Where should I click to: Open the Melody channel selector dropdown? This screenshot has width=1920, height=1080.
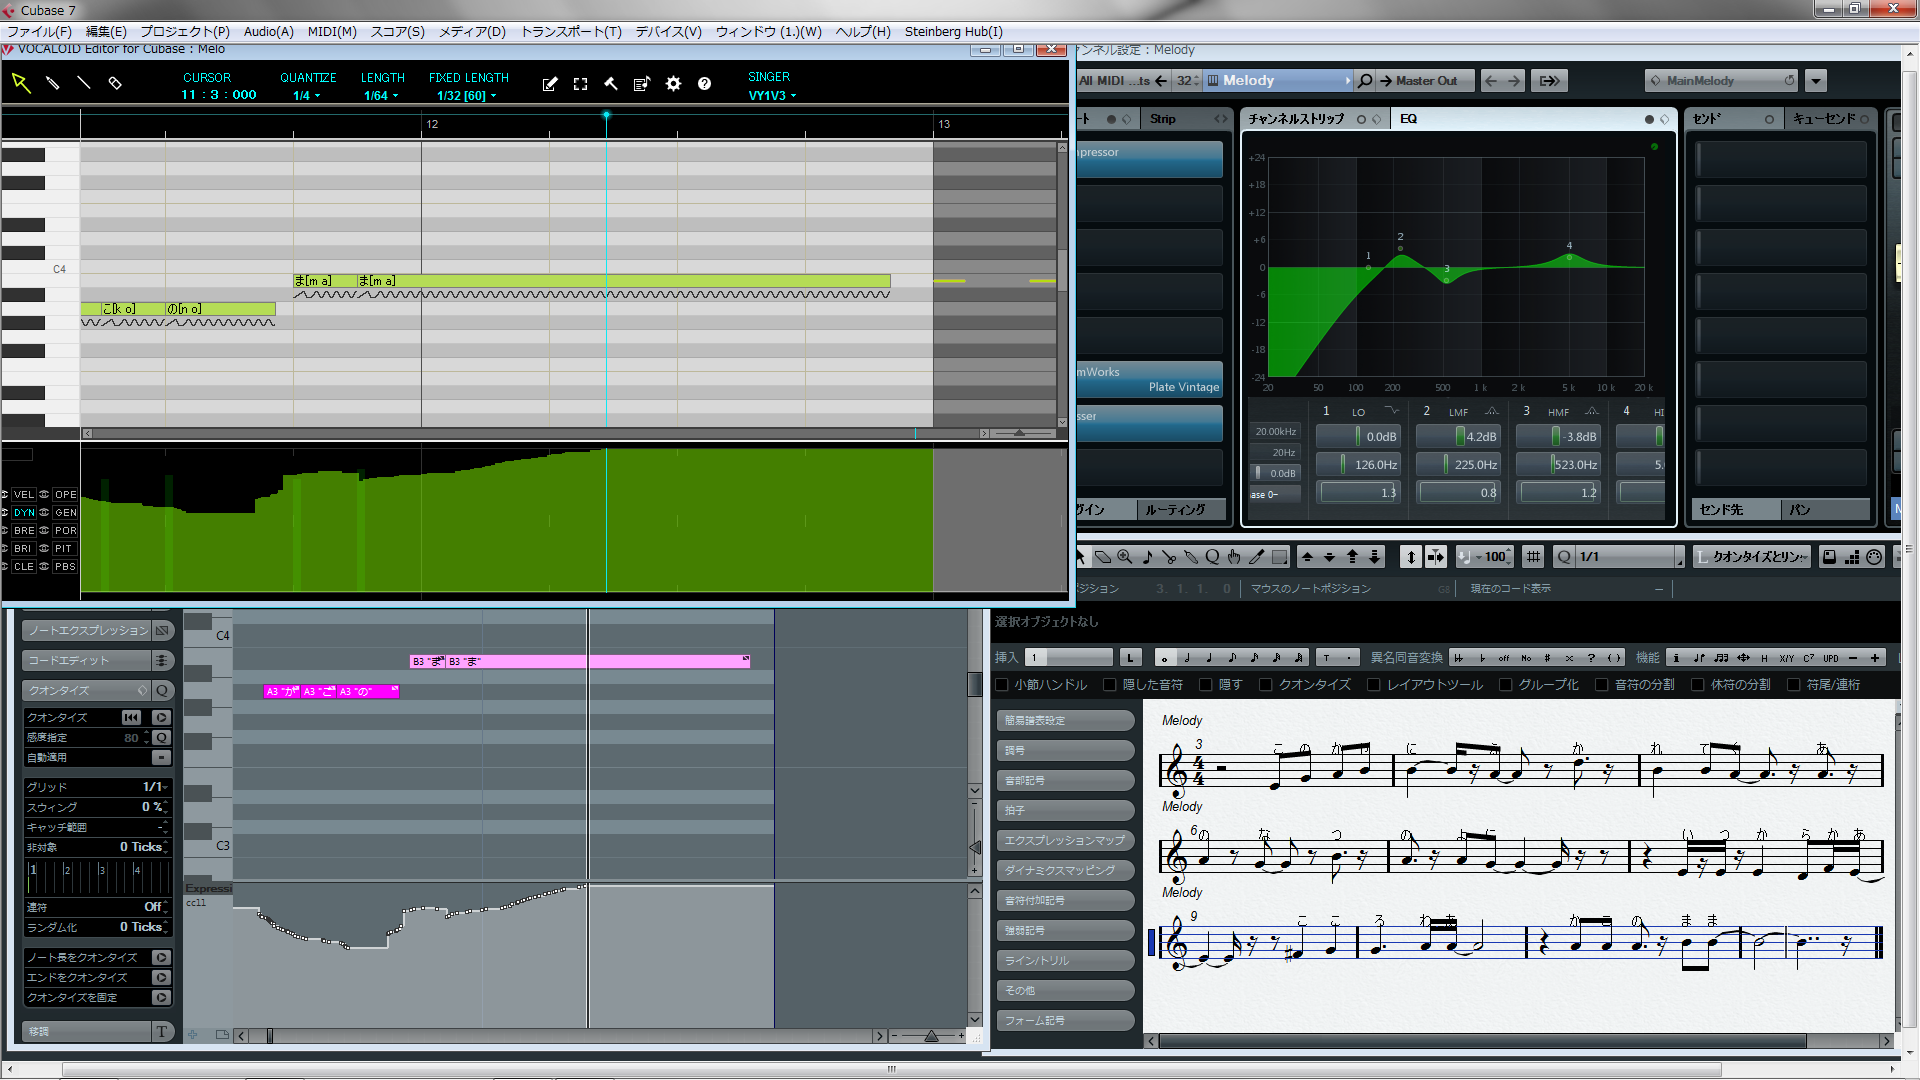pos(1279,80)
